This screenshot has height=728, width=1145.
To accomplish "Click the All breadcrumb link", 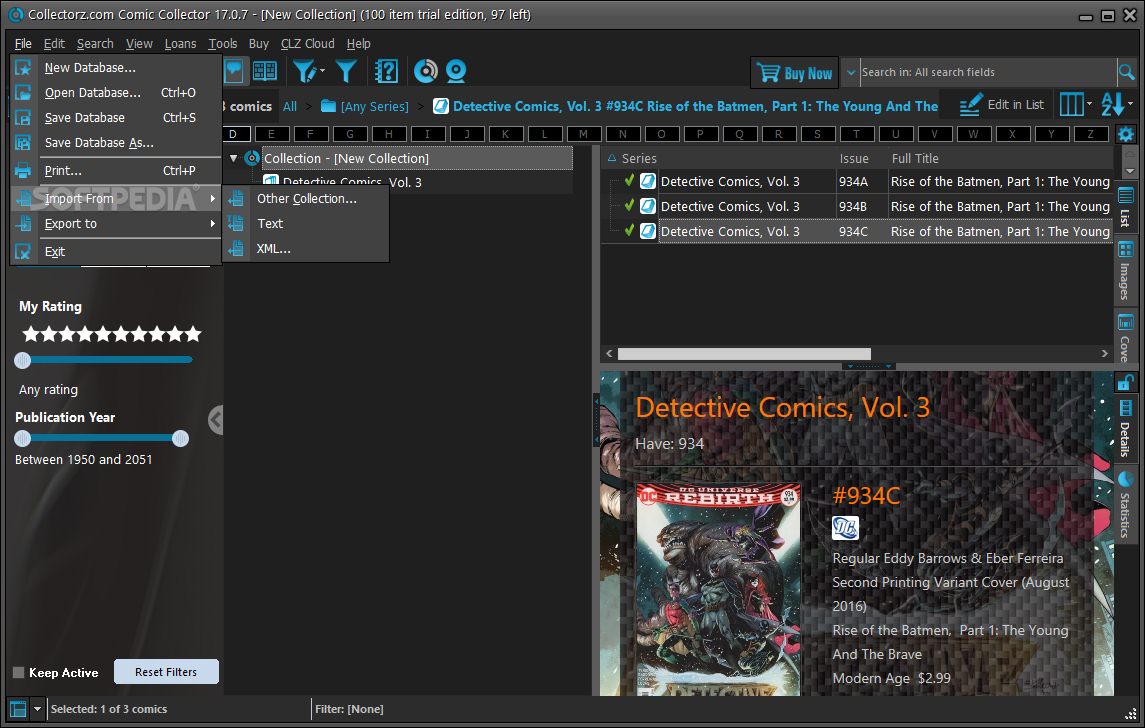I will (x=290, y=106).
